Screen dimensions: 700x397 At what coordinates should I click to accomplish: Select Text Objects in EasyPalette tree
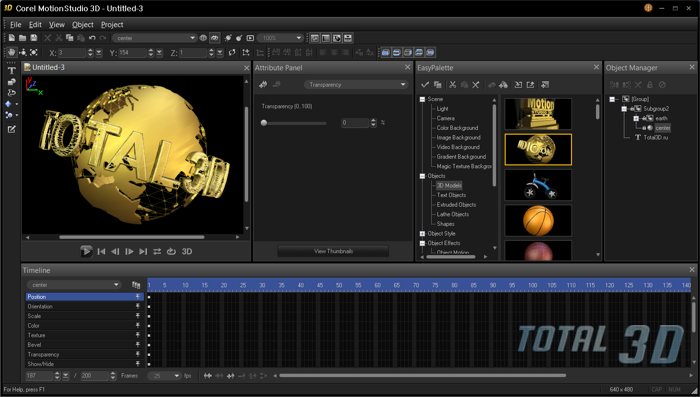pyautogui.click(x=451, y=195)
